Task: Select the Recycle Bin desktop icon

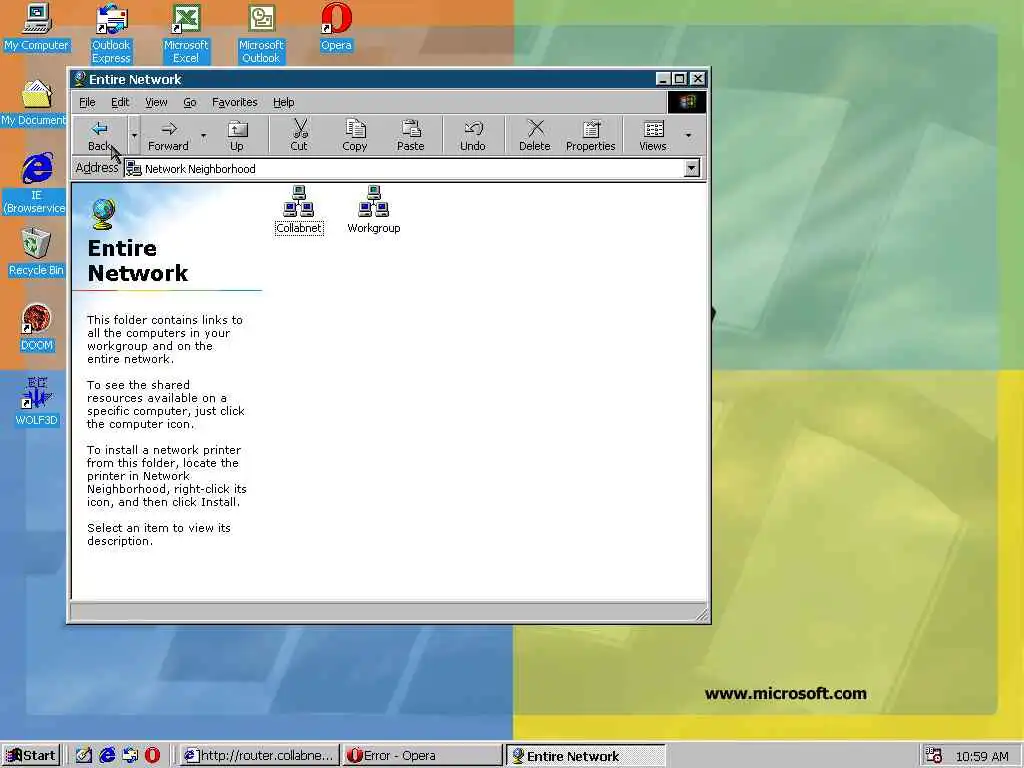Action: click(36, 253)
